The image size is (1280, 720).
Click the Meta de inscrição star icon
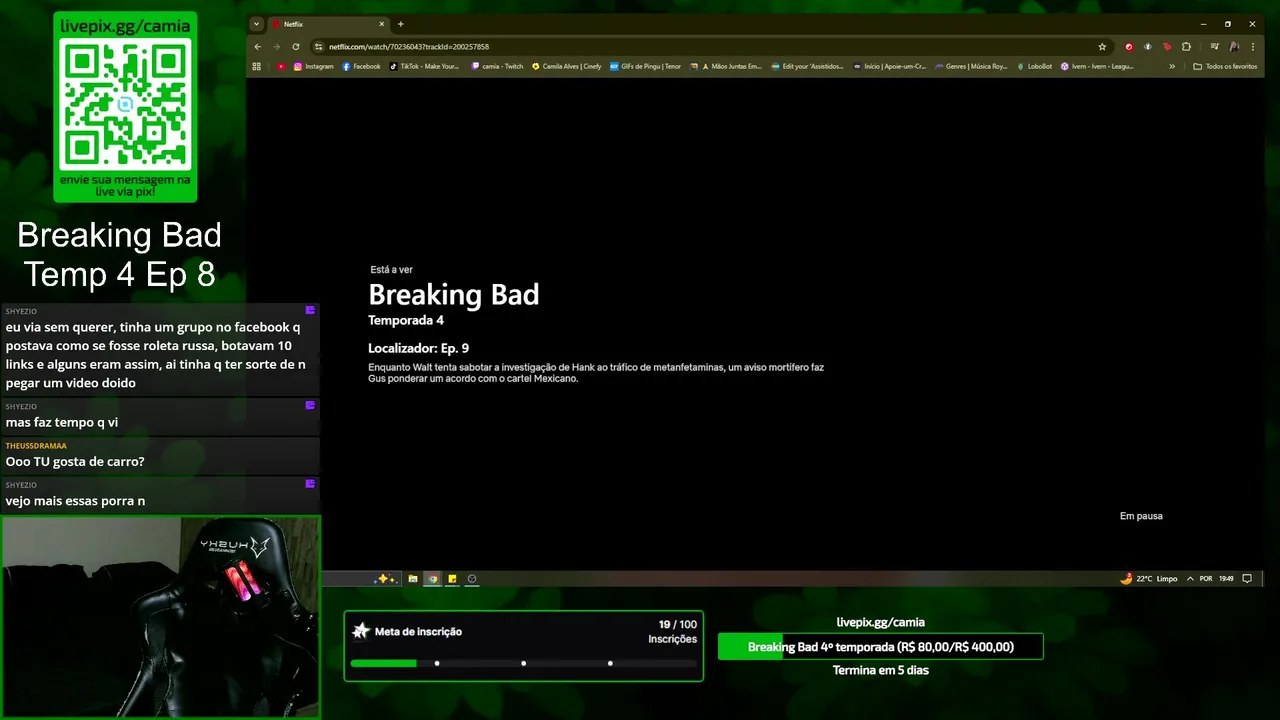(361, 631)
